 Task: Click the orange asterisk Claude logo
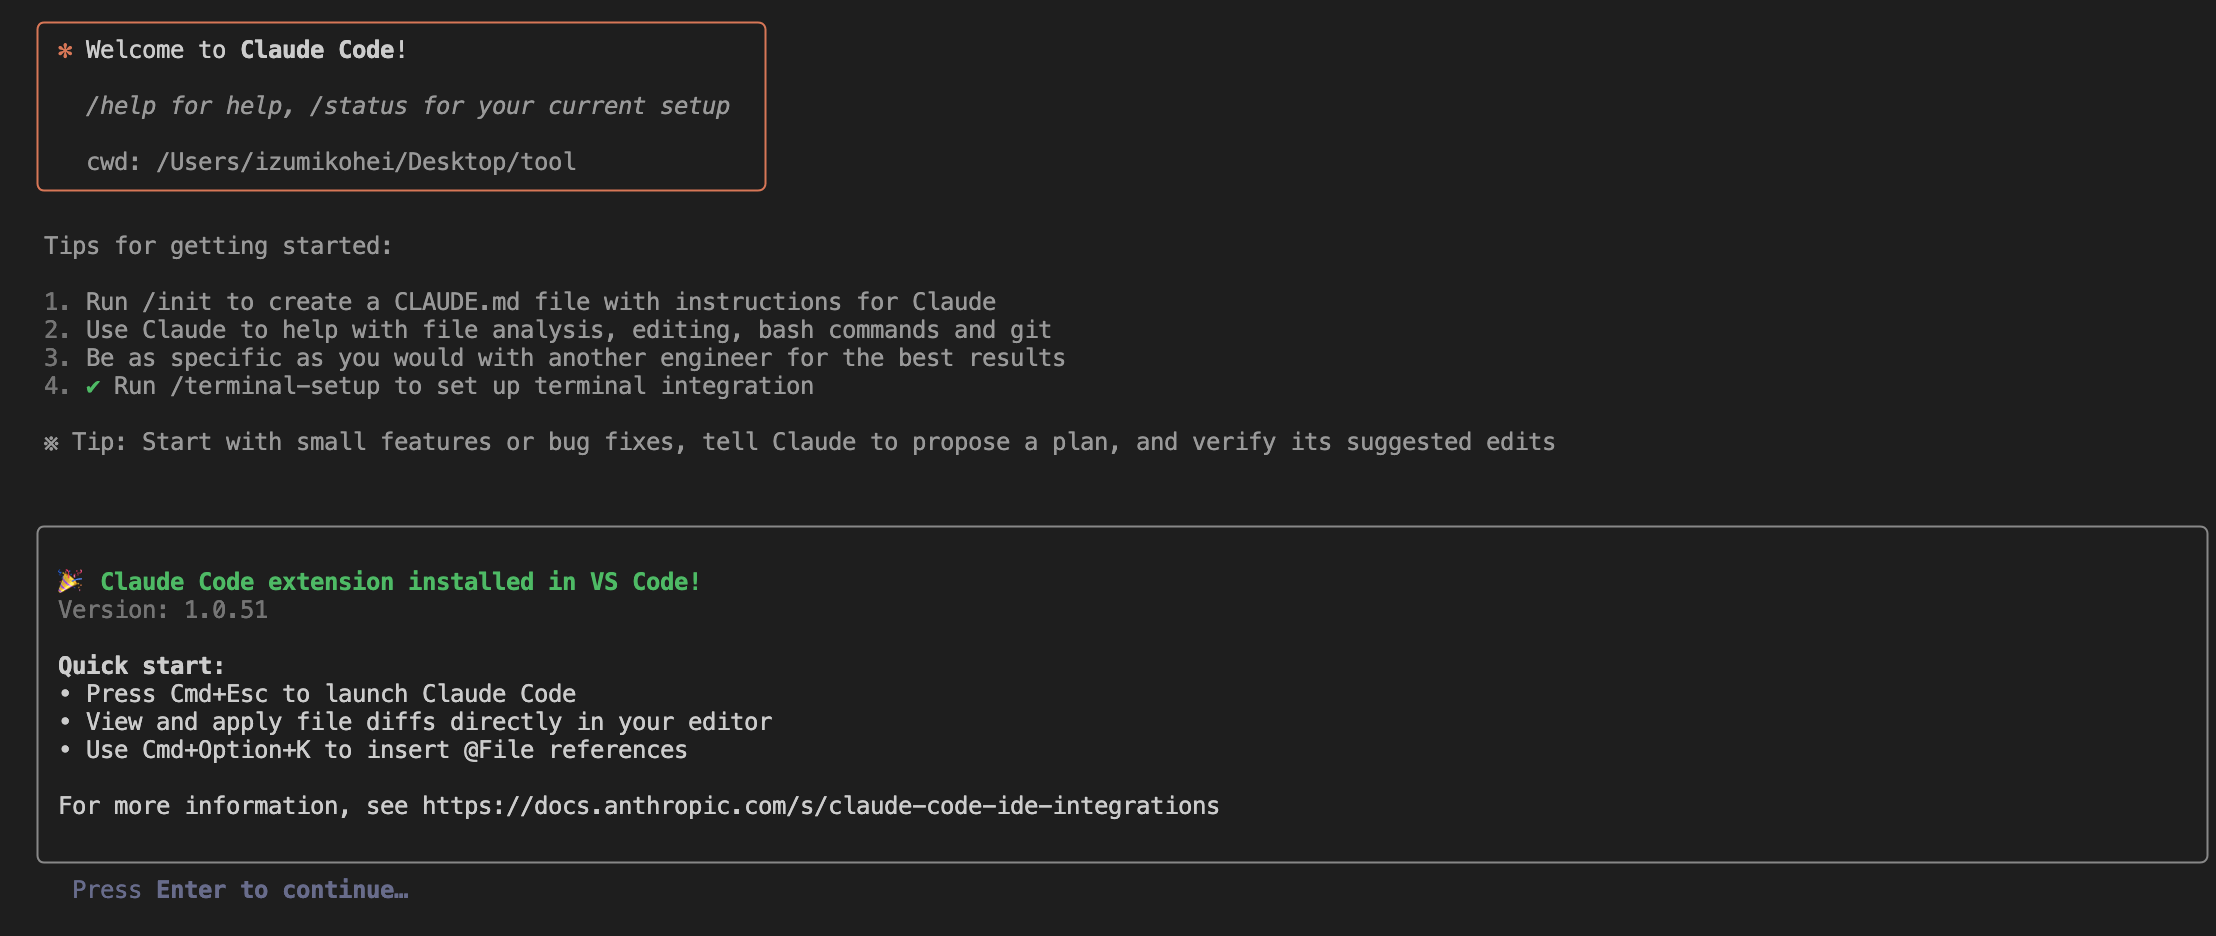pos(65,50)
